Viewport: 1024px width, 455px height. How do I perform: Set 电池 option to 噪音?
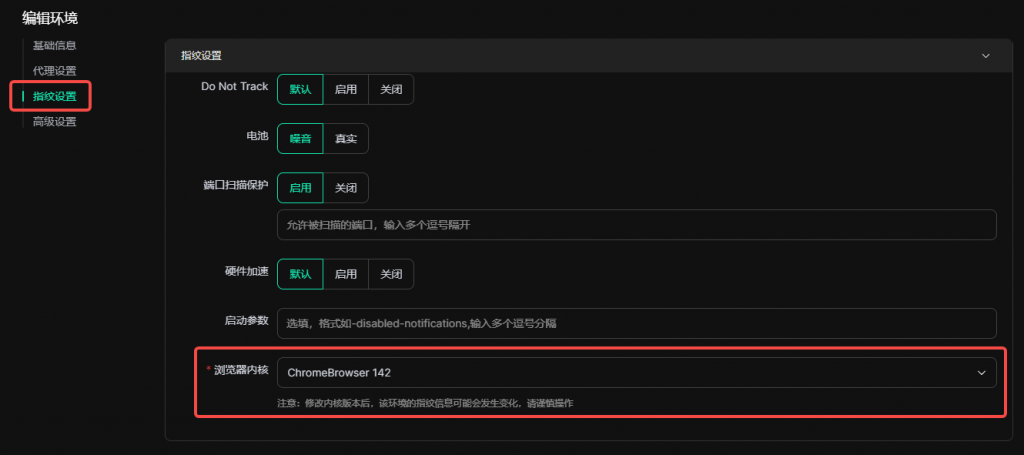[x=300, y=139]
